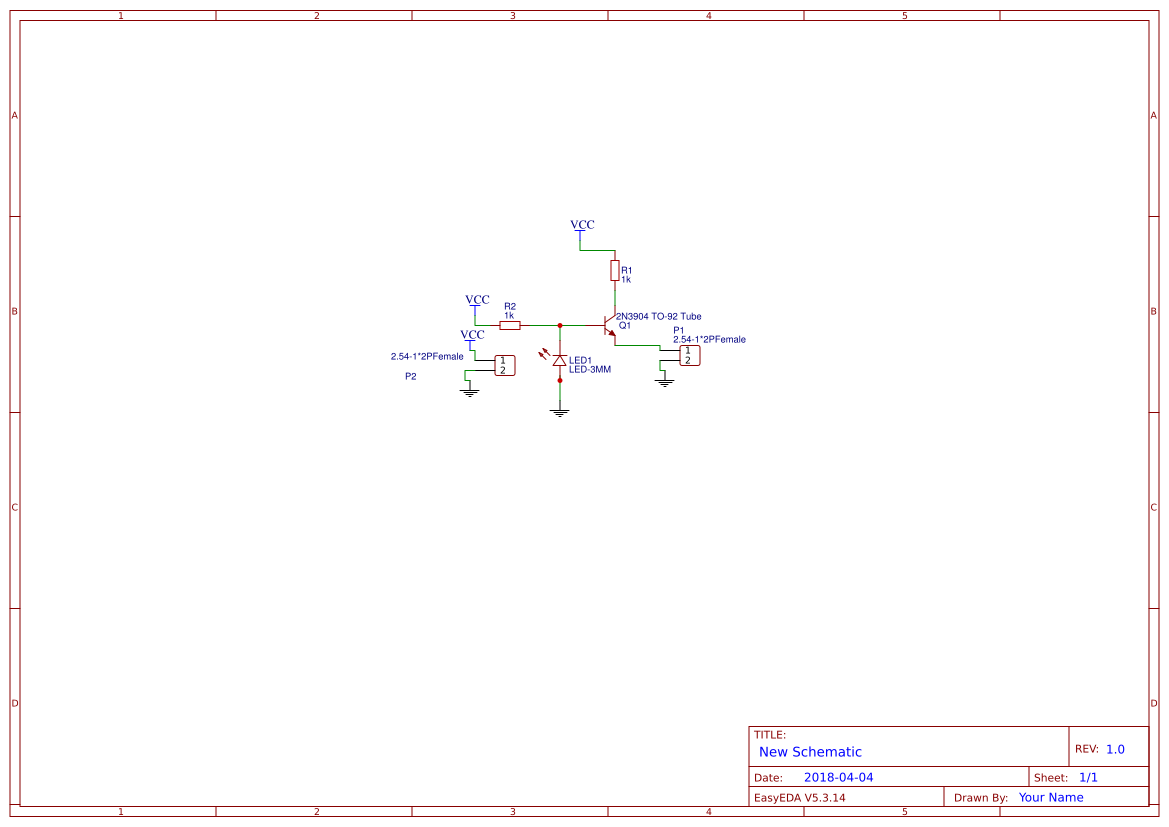Click the "Your Name" drawn-by field
Viewport: 1169px width, 827px height.
coord(1050,797)
